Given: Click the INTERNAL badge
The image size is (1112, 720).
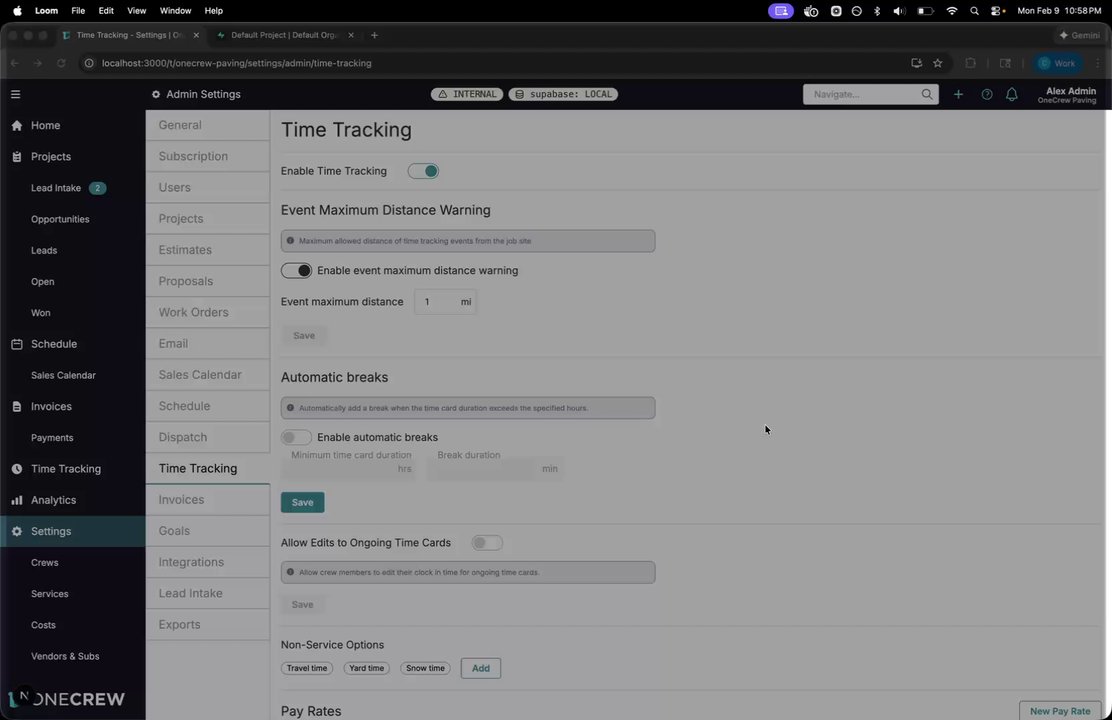Looking at the screenshot, I should (467, 94).
